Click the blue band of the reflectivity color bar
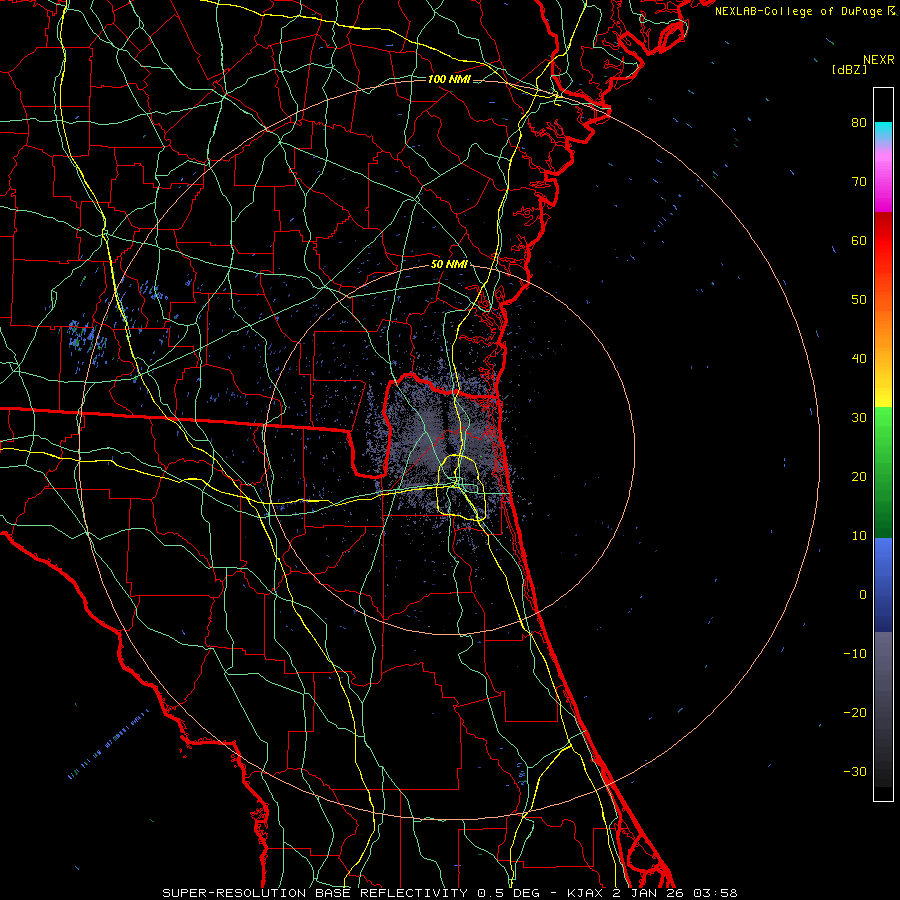 point(883,584)
